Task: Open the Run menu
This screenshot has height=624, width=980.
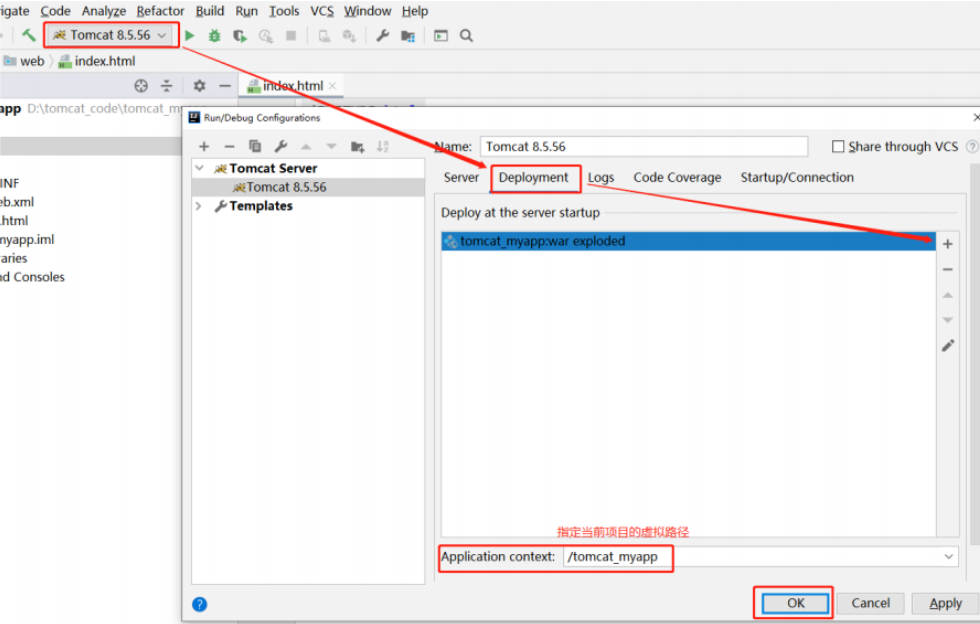Action: coord(246,11)
